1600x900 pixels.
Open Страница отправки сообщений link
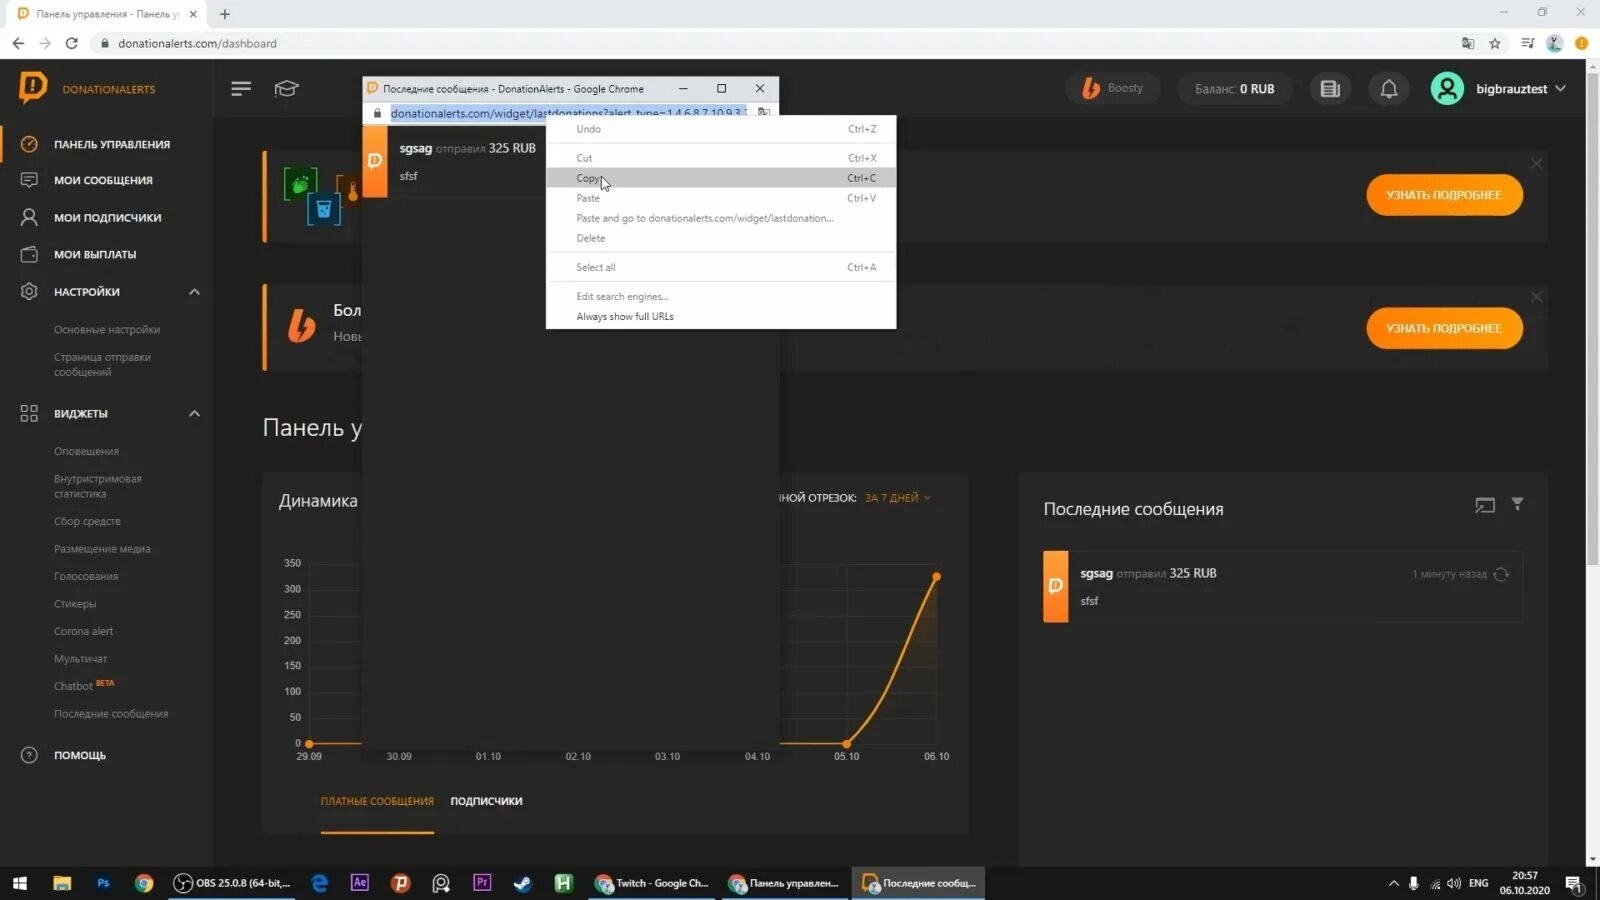pos(102,364)
